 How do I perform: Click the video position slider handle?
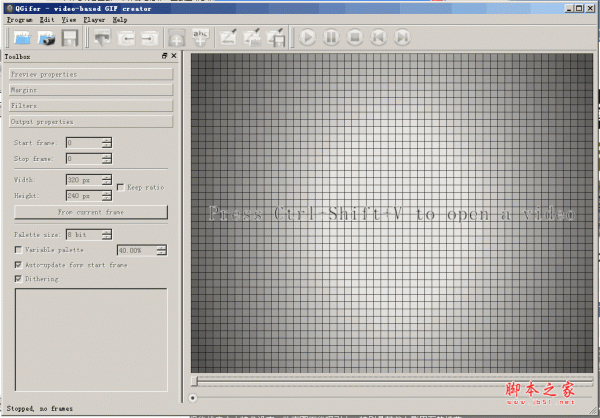[x=194, y=380]
